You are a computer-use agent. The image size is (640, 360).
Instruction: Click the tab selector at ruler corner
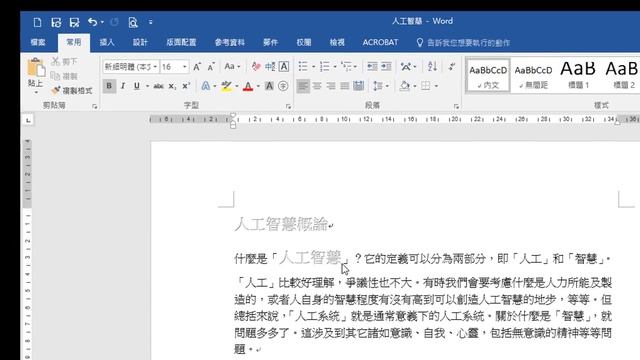28,120
